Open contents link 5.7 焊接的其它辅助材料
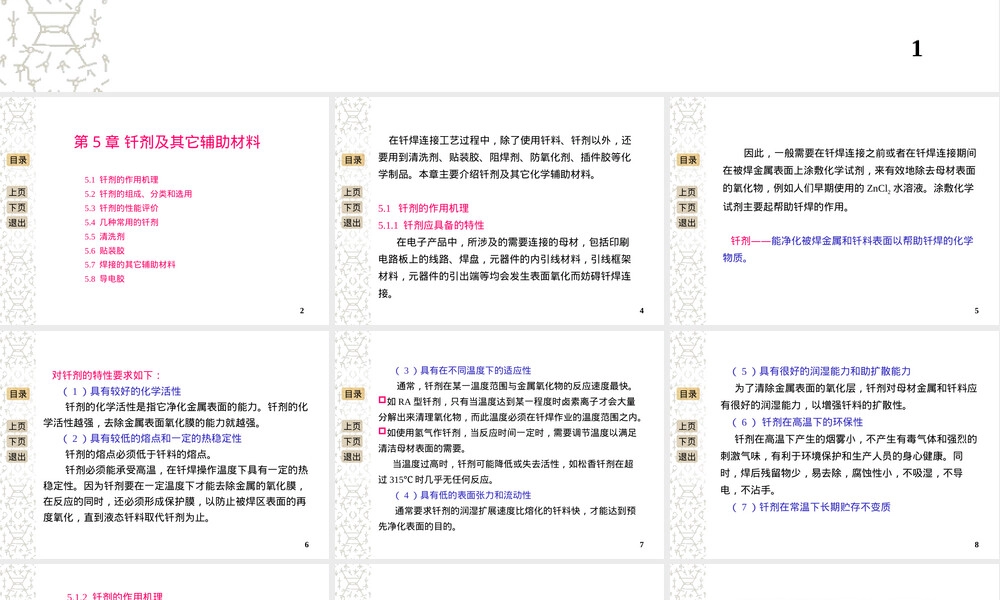 click(x=129, y=265)
